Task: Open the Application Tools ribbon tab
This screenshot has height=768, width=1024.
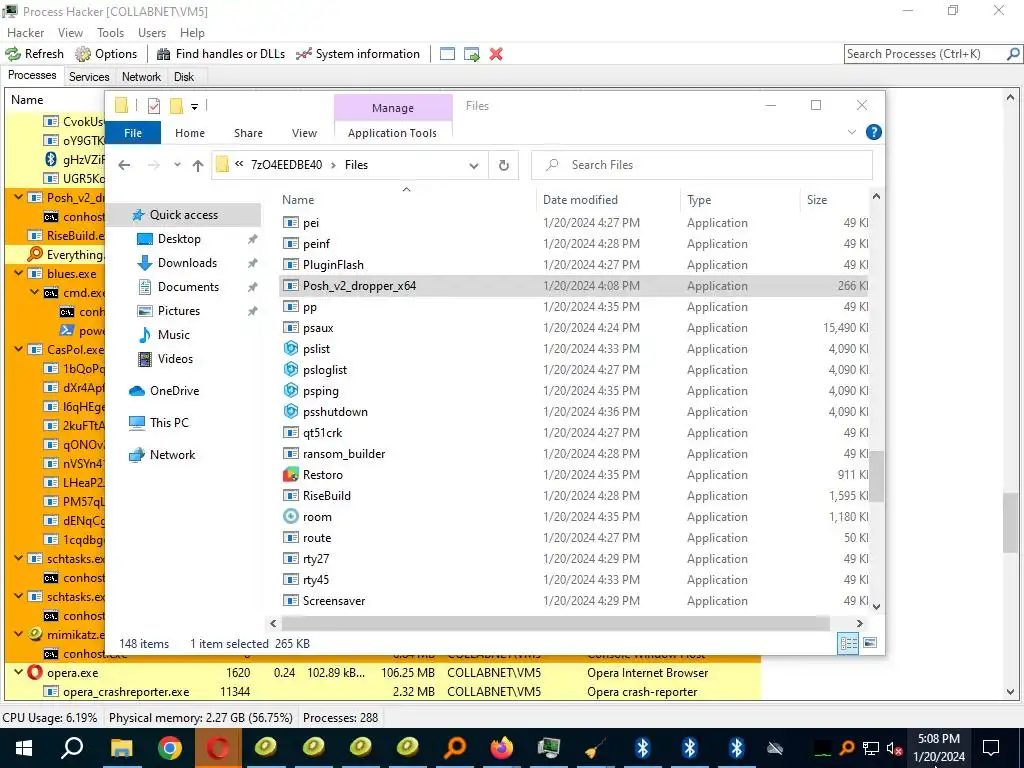Action: (x=392, y=133)
